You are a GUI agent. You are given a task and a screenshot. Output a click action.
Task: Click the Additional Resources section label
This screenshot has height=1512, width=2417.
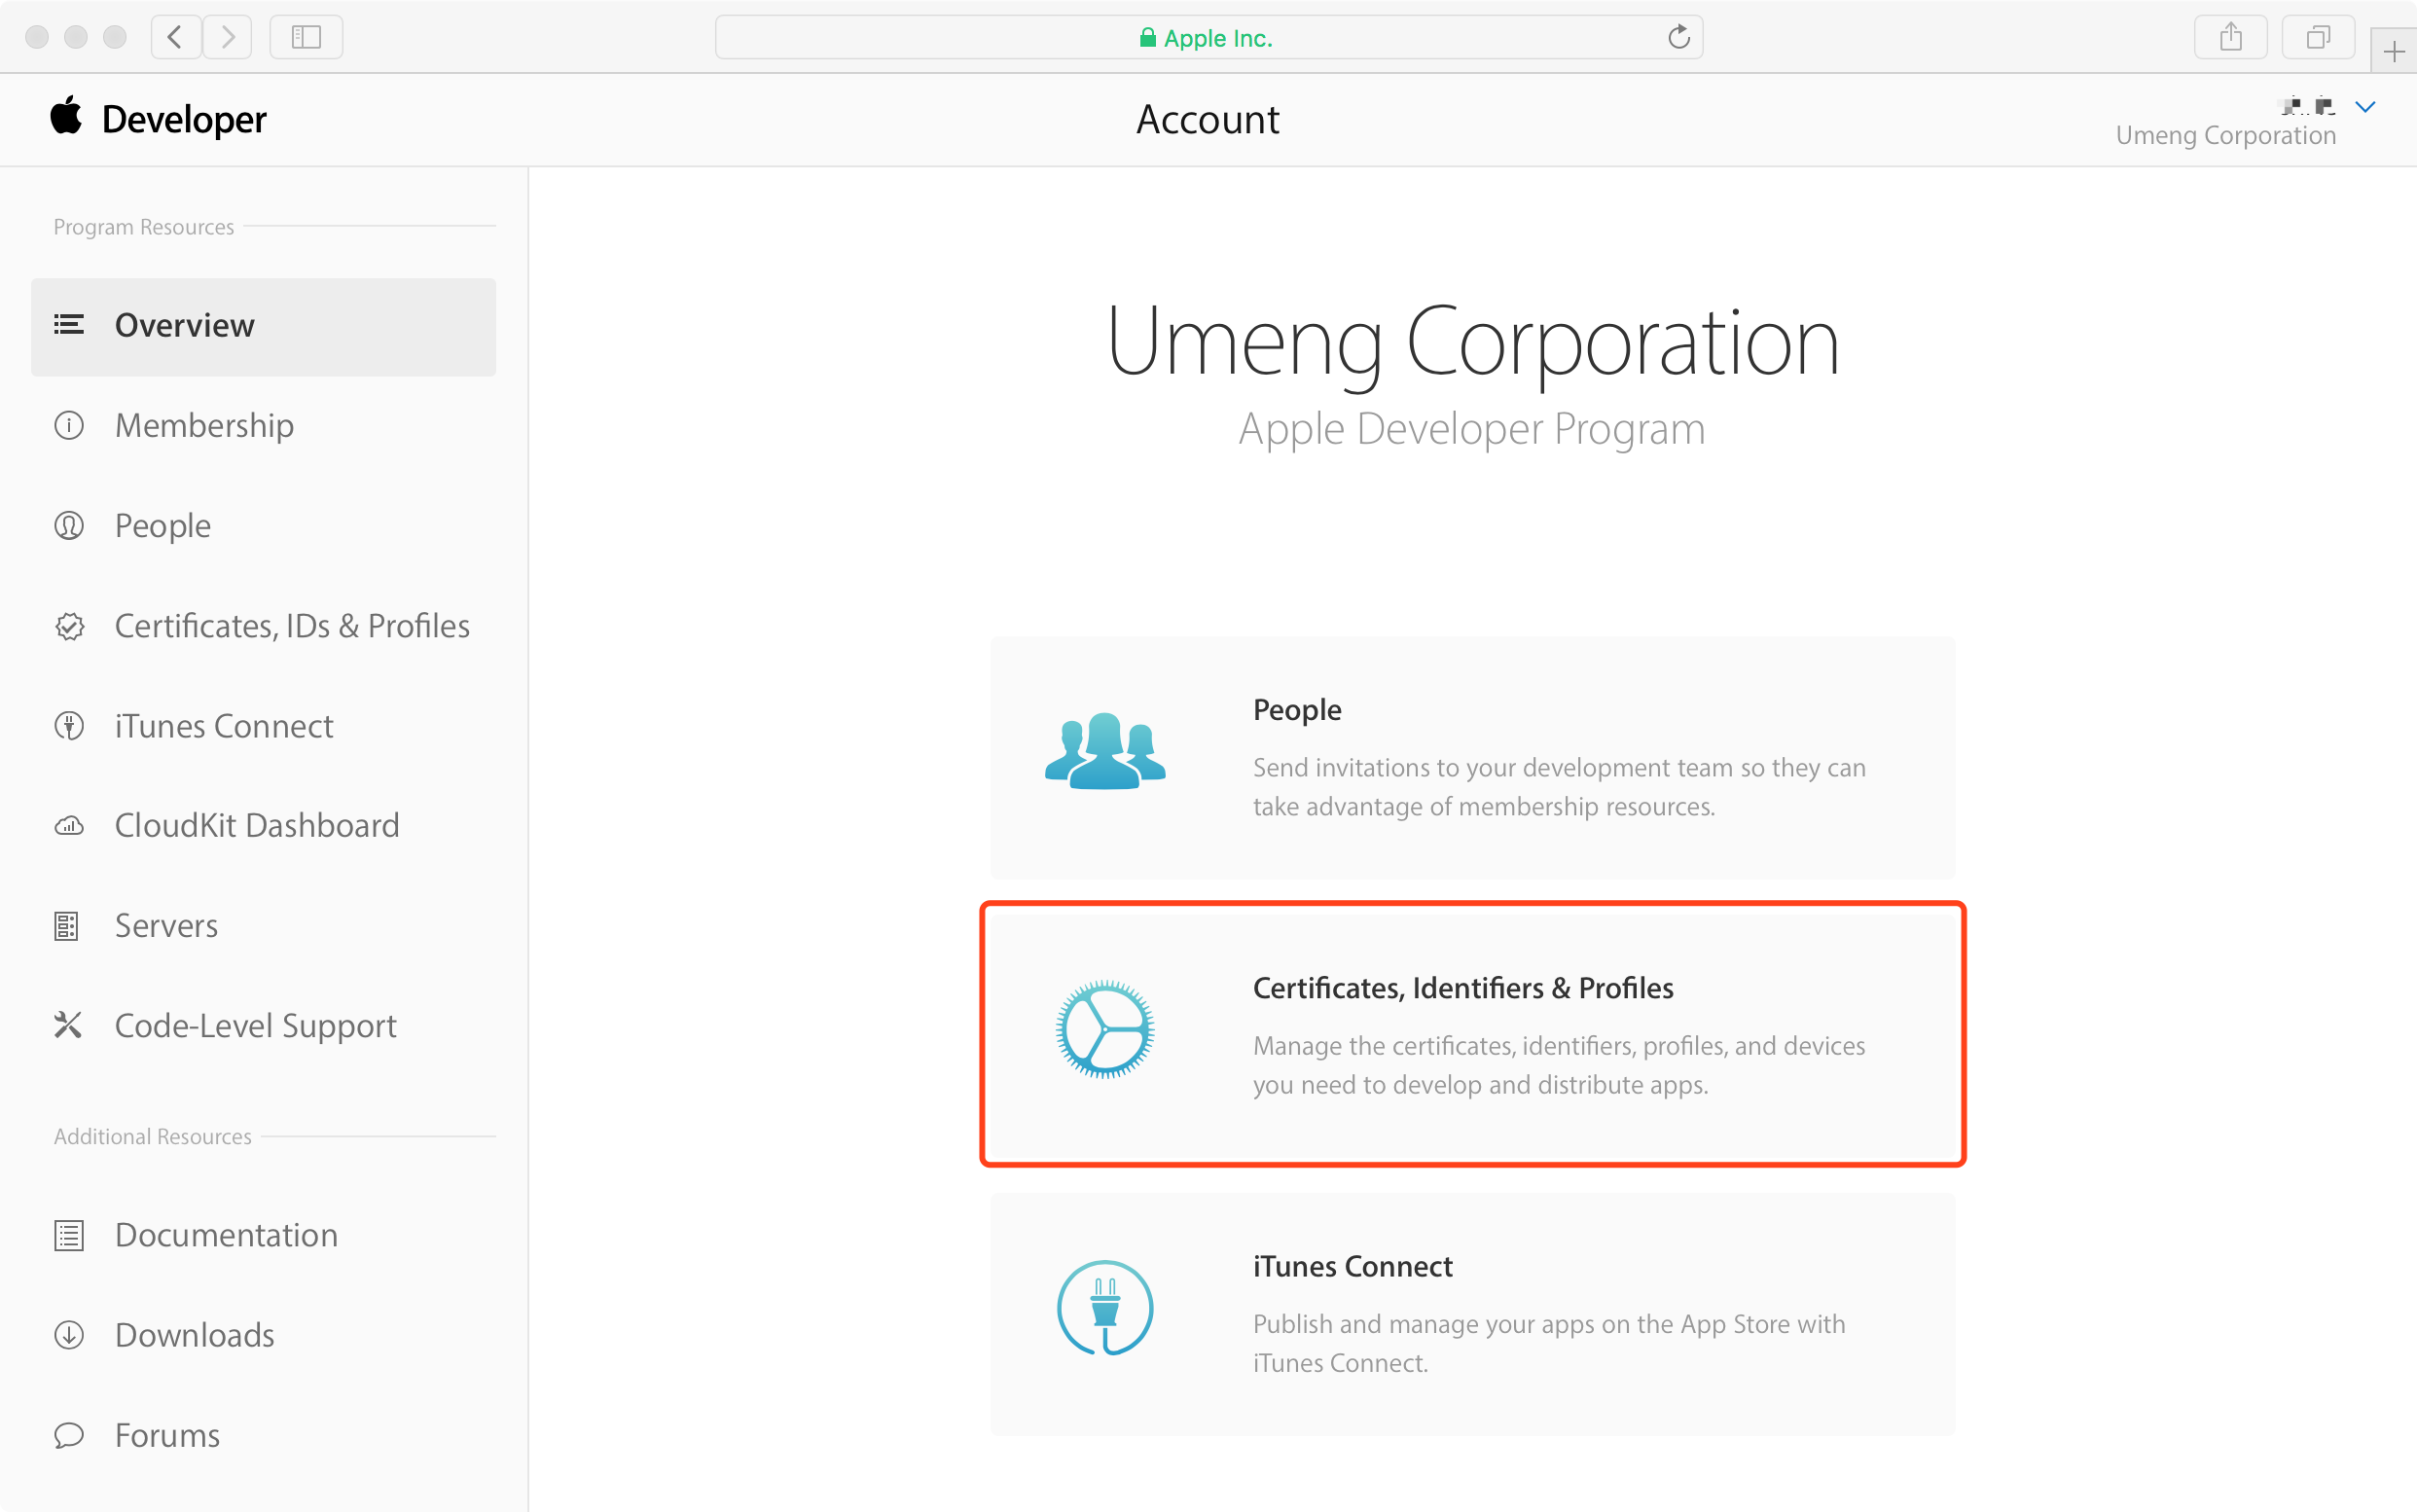pos(153,1137)
